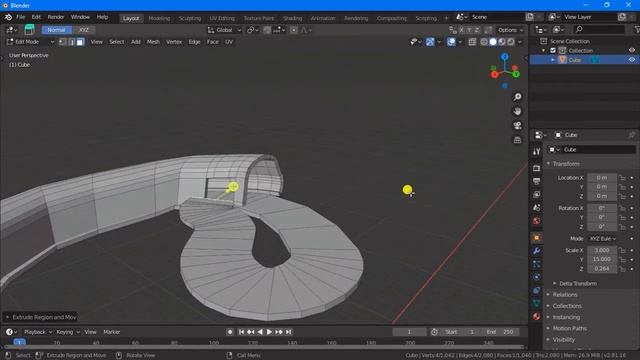Image resolution: width=640 pixels, height=360 pixels.
Task: Toggle proportional editing button
Action: (x=293, y=30)
